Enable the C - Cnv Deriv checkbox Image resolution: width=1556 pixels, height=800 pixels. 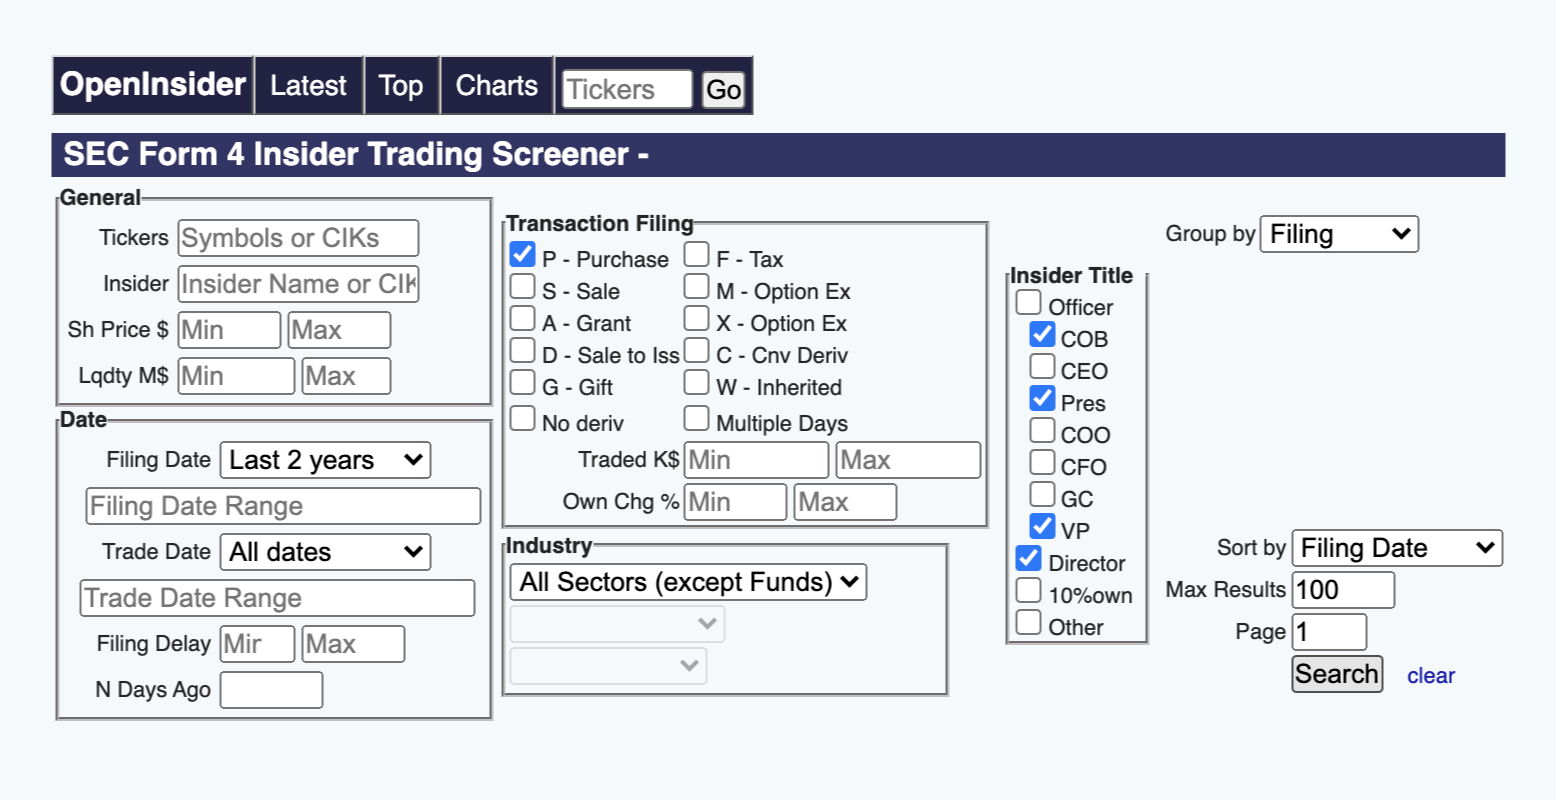point(697,350)
